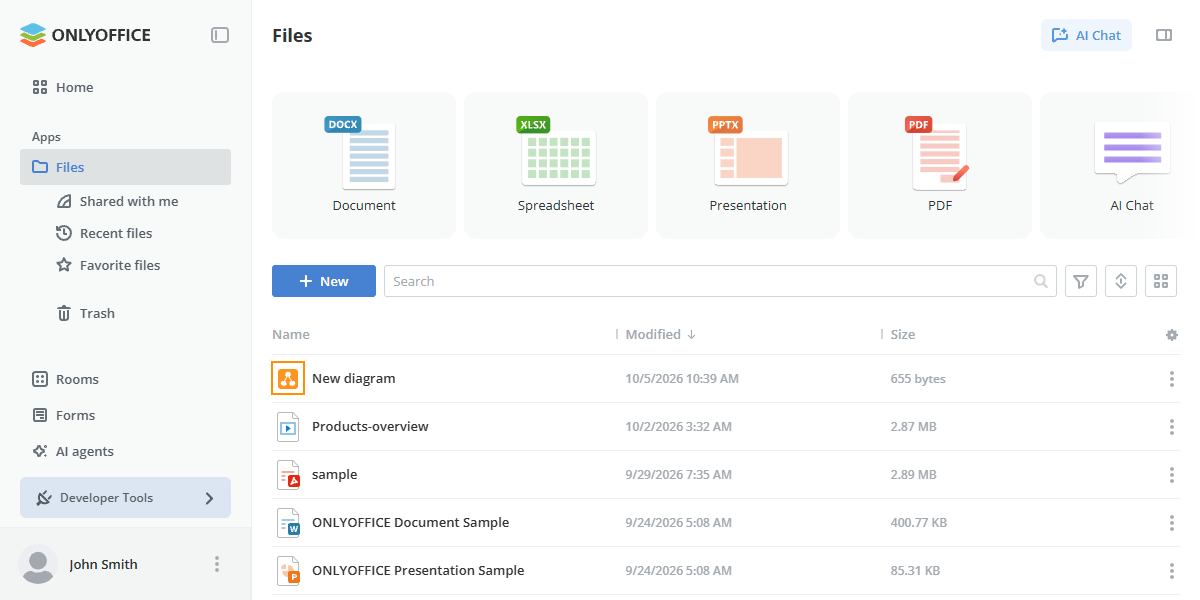Click the search magnifier icon
The image size is (1200, 600).
(x=1041, y=281)
